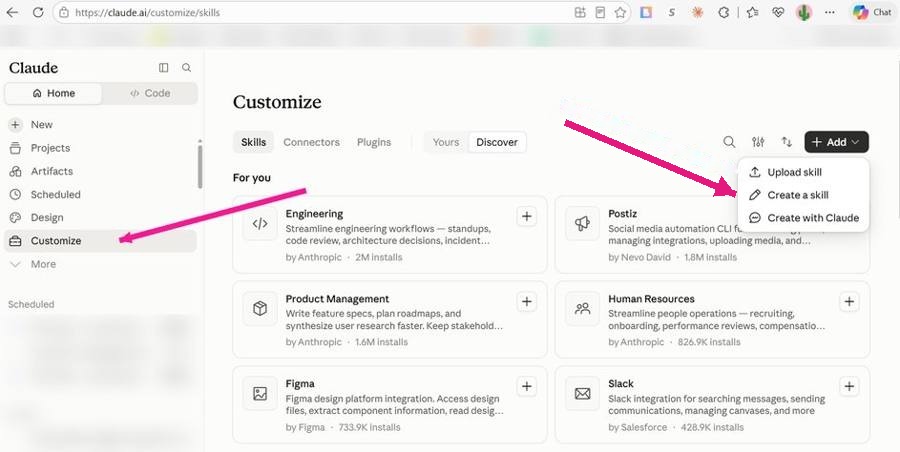Viewport: 900px width, 452px height.
Task: Click the skills search magnifier icon
Action: point(729,142)
